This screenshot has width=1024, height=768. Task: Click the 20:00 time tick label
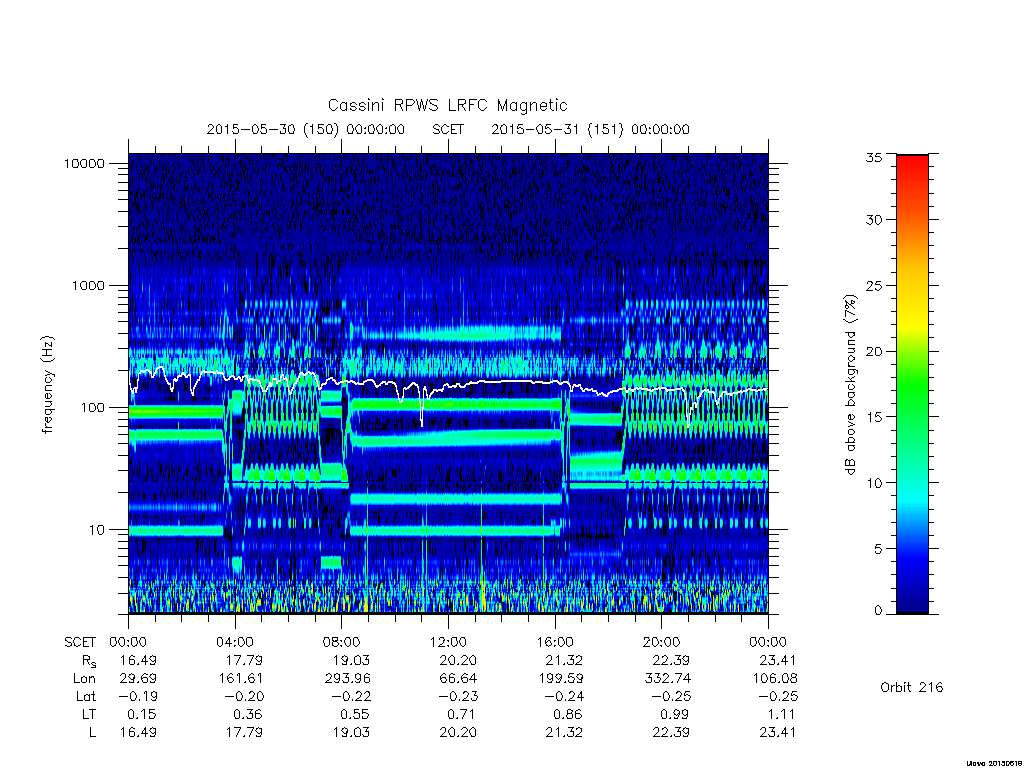click(x=662, y=643)
